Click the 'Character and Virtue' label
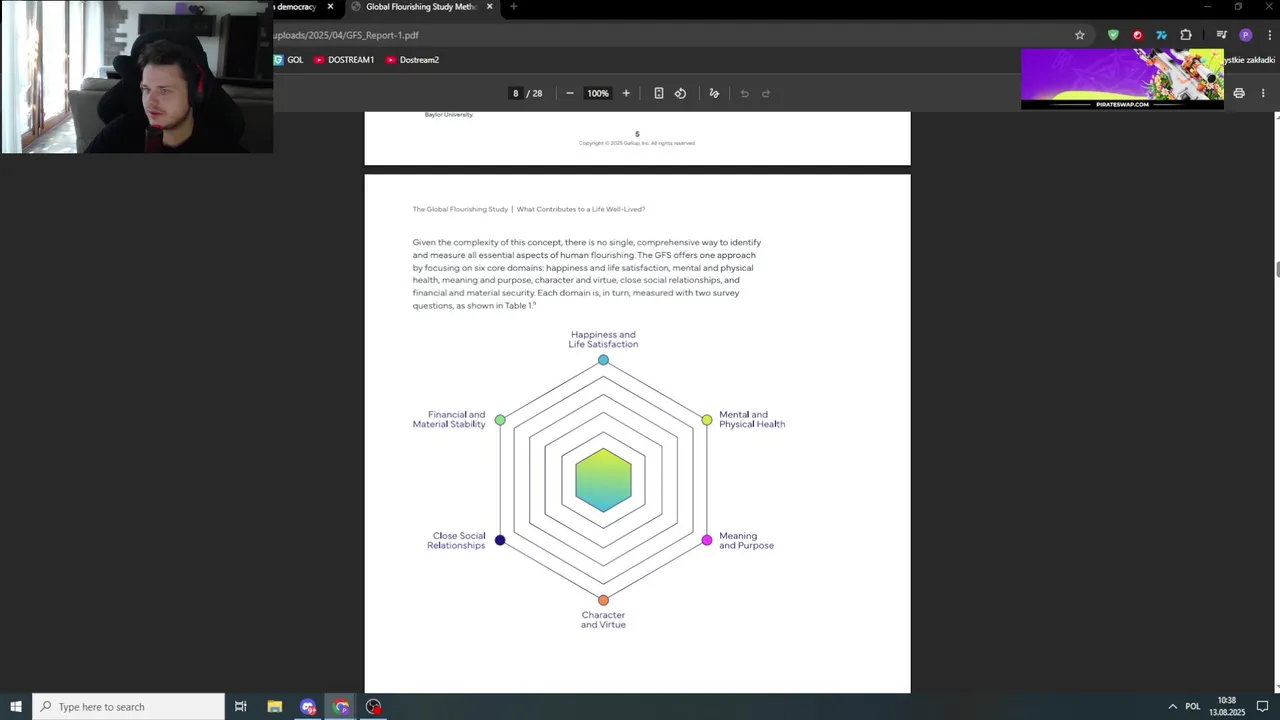The image size is (1280, 720). tap(603, 620)
